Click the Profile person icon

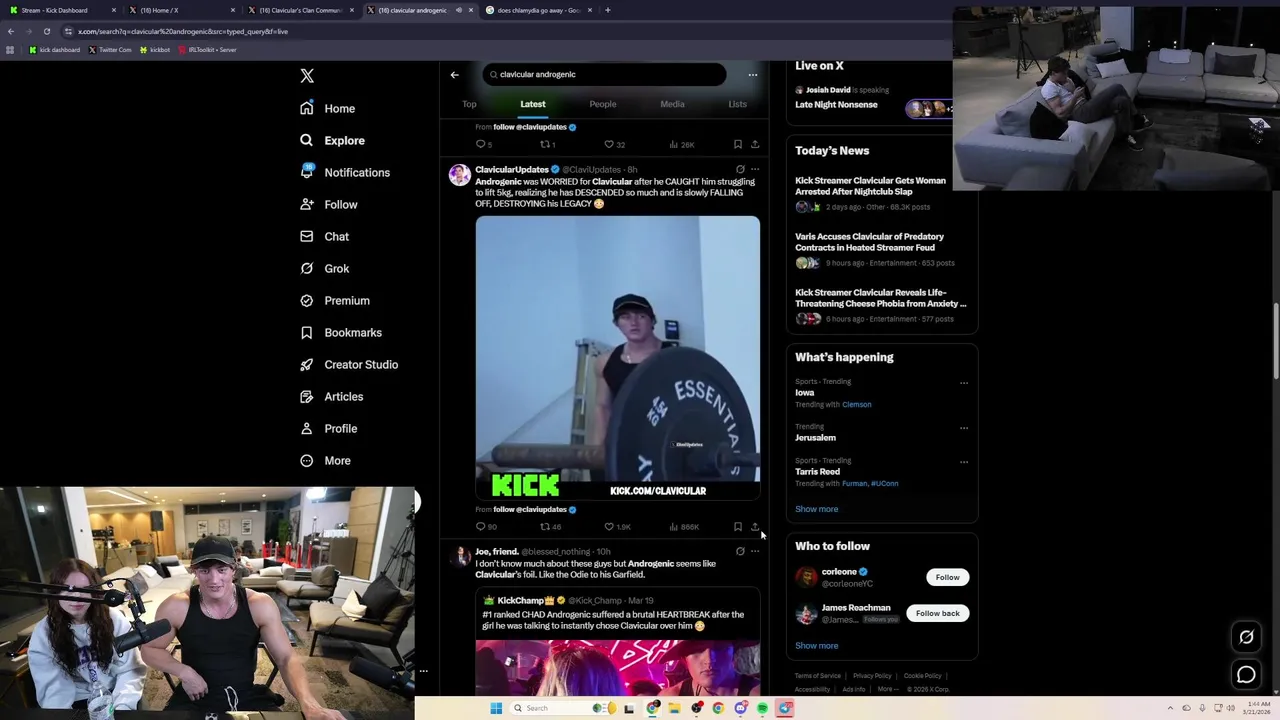[x=307, y=428]
